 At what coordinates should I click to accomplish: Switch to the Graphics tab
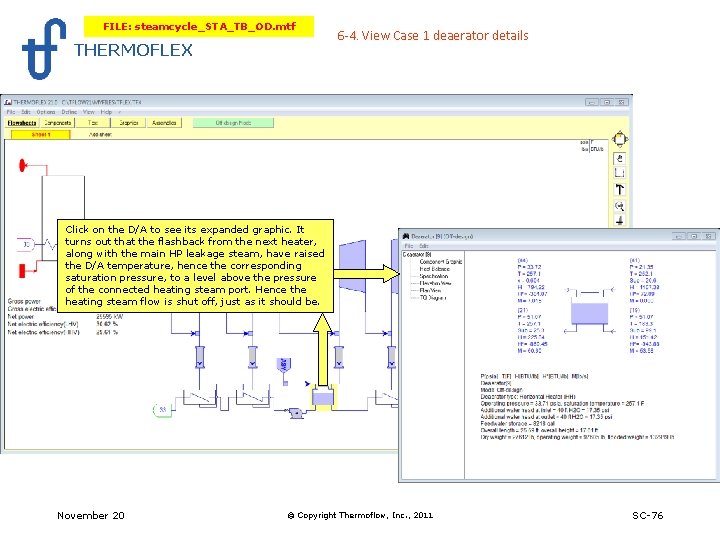coord(129,123)
